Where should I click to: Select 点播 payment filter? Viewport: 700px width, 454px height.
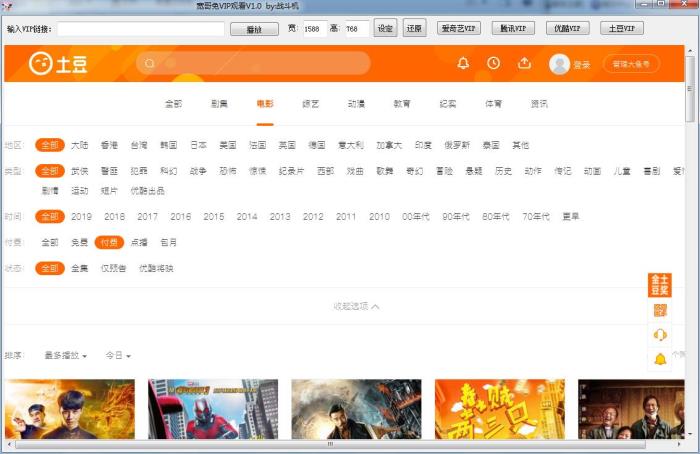139,242
